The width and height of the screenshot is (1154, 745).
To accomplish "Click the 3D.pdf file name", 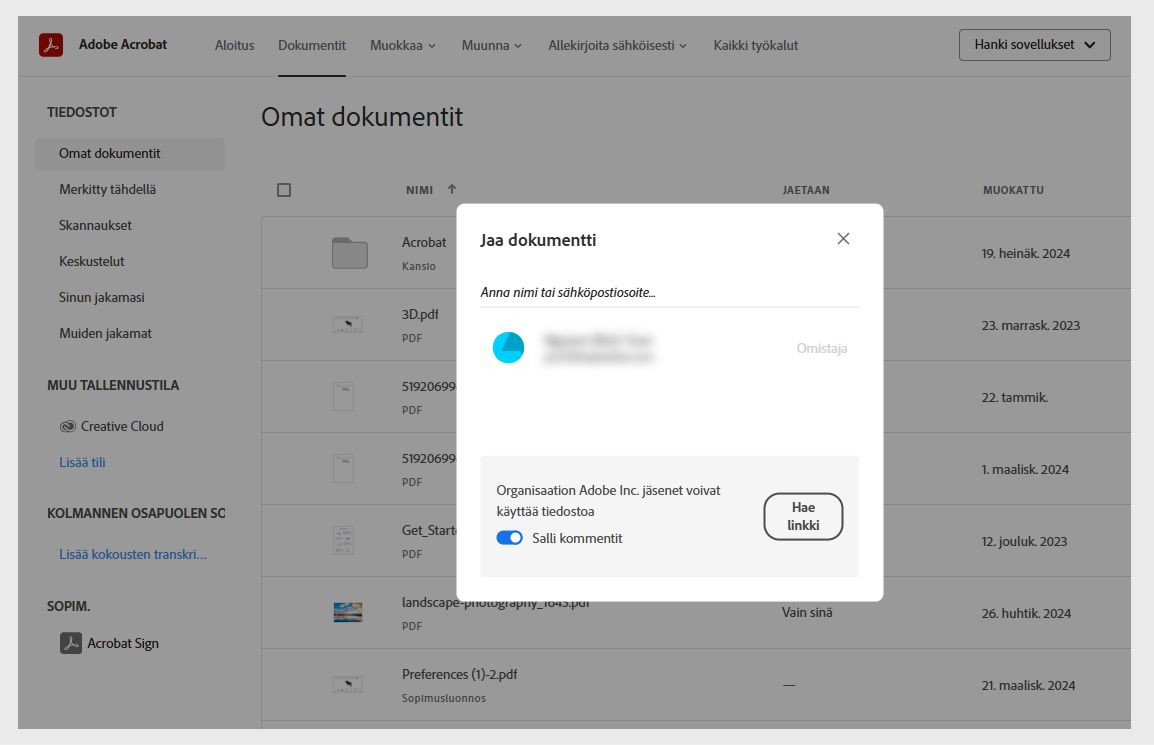I will [420, 314].
